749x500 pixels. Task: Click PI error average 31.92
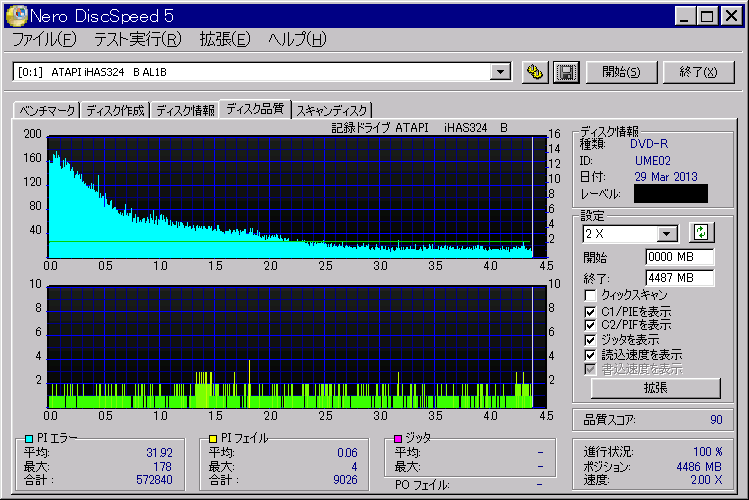[x=159, y=453]
